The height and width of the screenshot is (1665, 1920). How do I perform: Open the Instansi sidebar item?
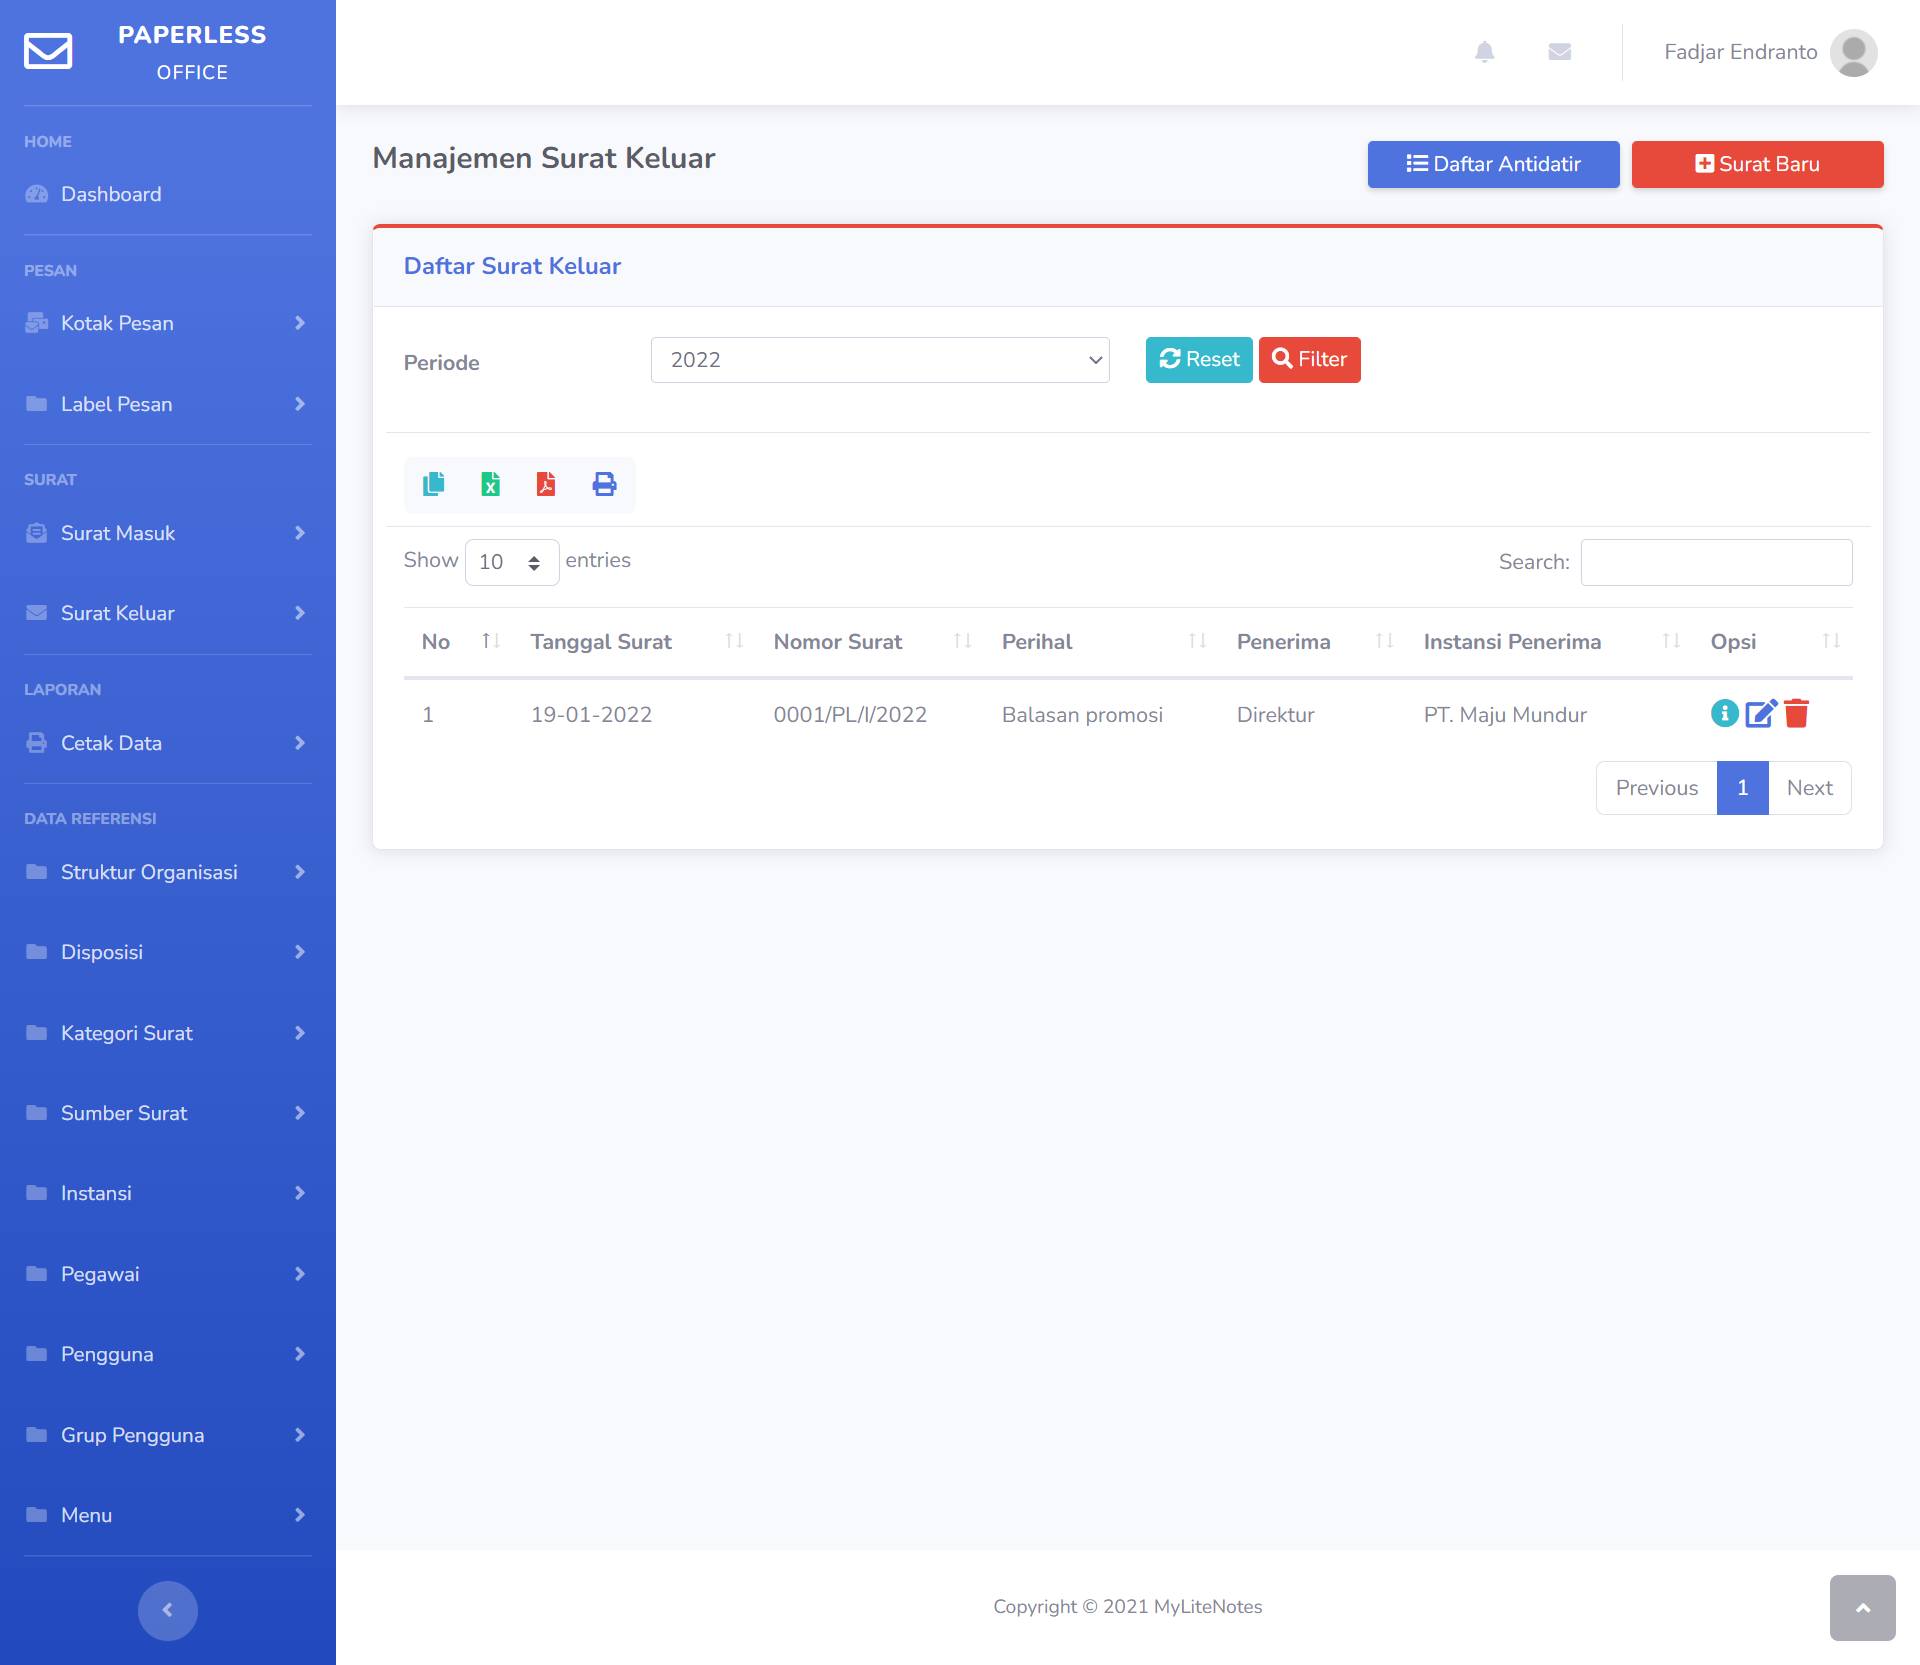[x=168, y=1193]
